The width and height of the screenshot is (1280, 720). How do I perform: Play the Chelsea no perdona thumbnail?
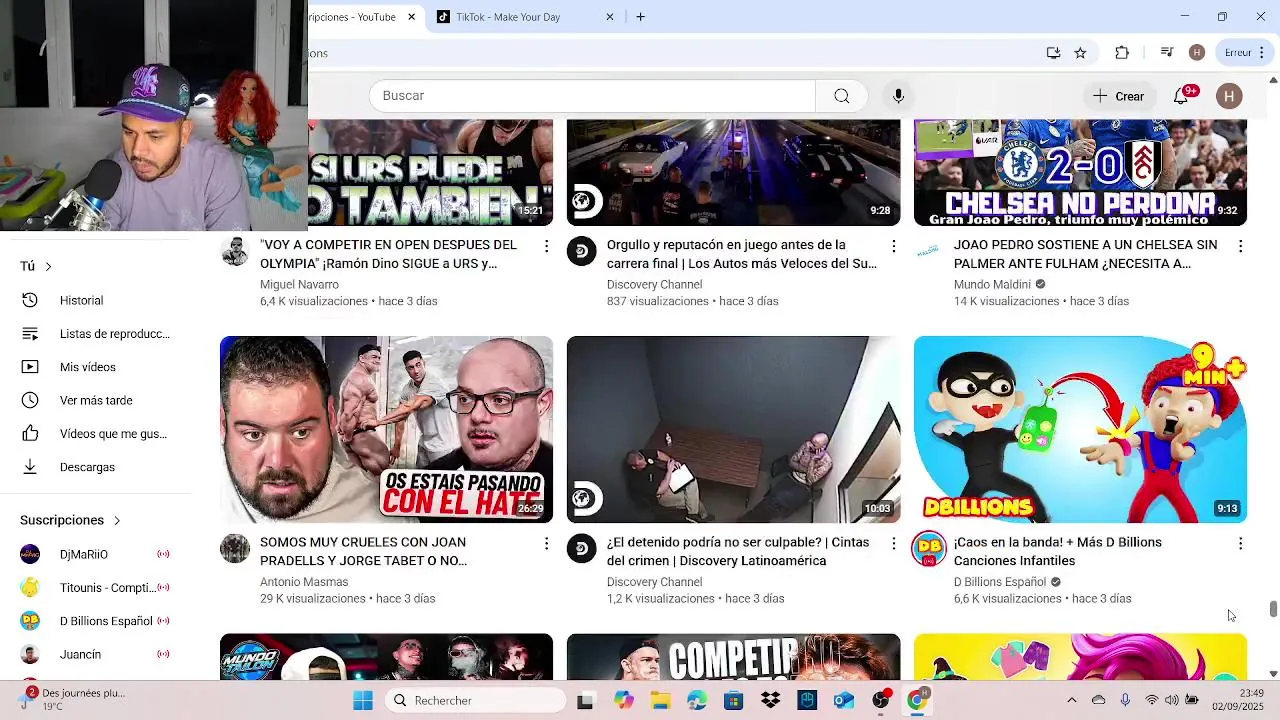tap(1080, 172)
